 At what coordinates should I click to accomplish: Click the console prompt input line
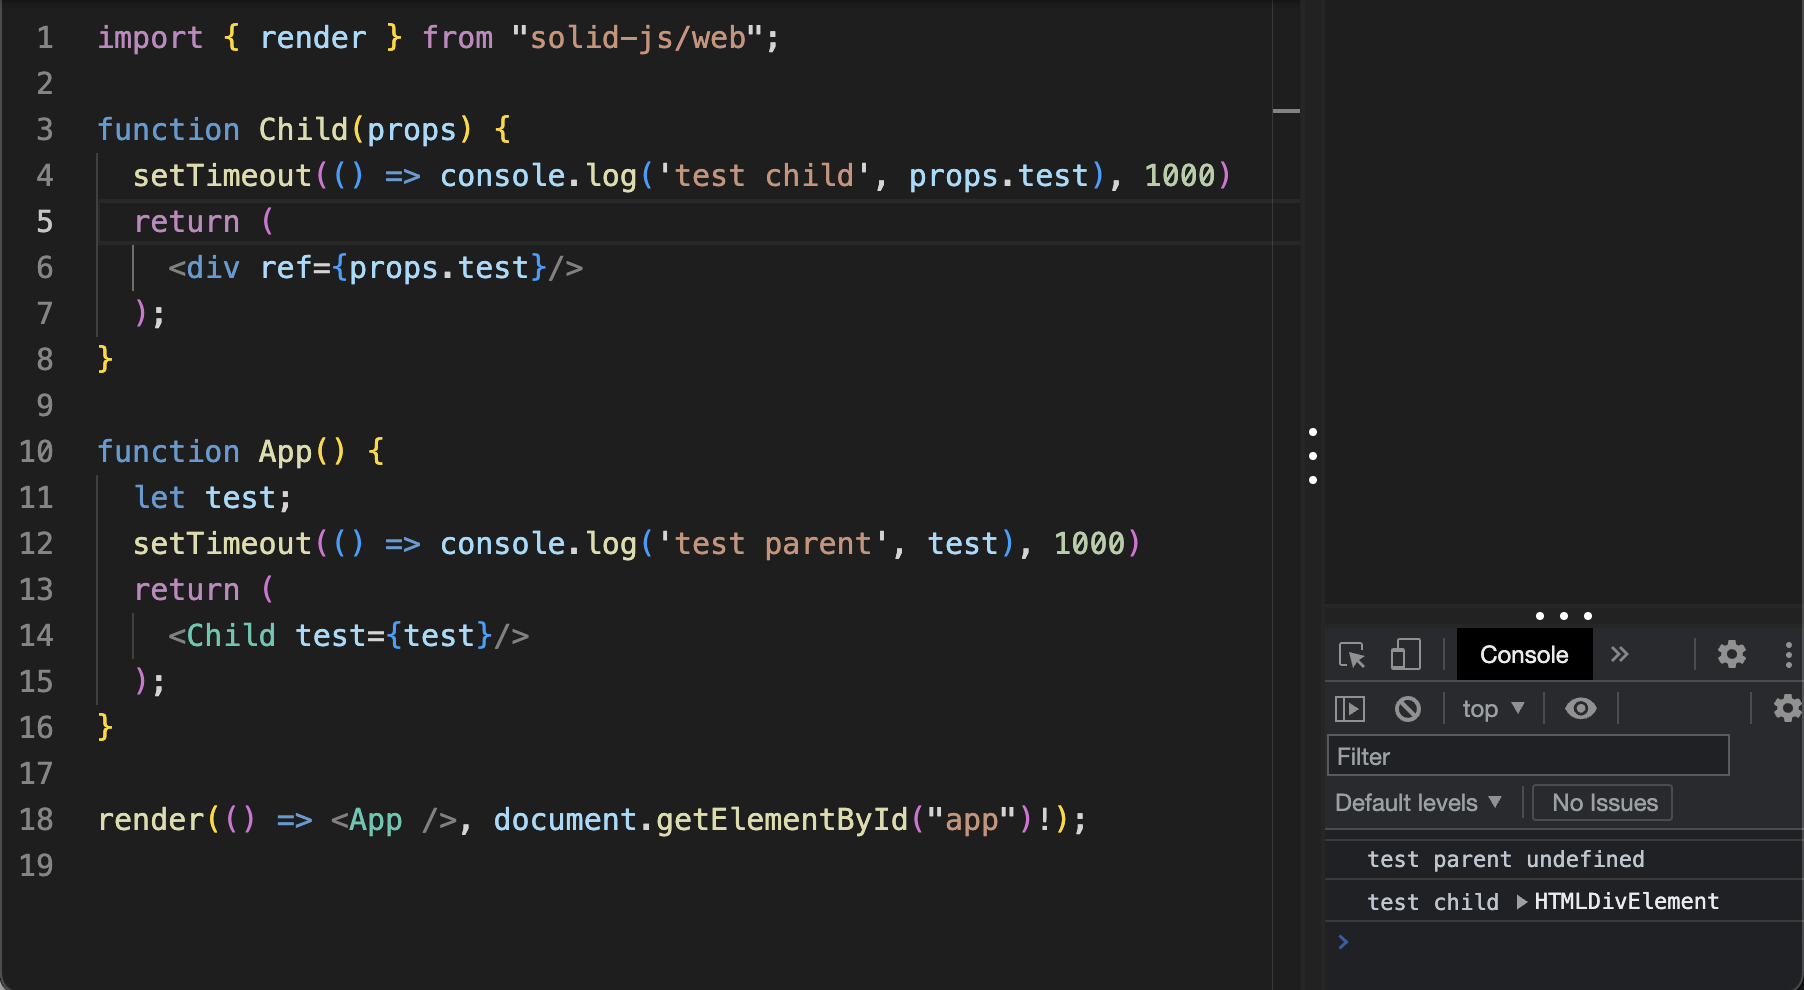(x=1564, y=942)
